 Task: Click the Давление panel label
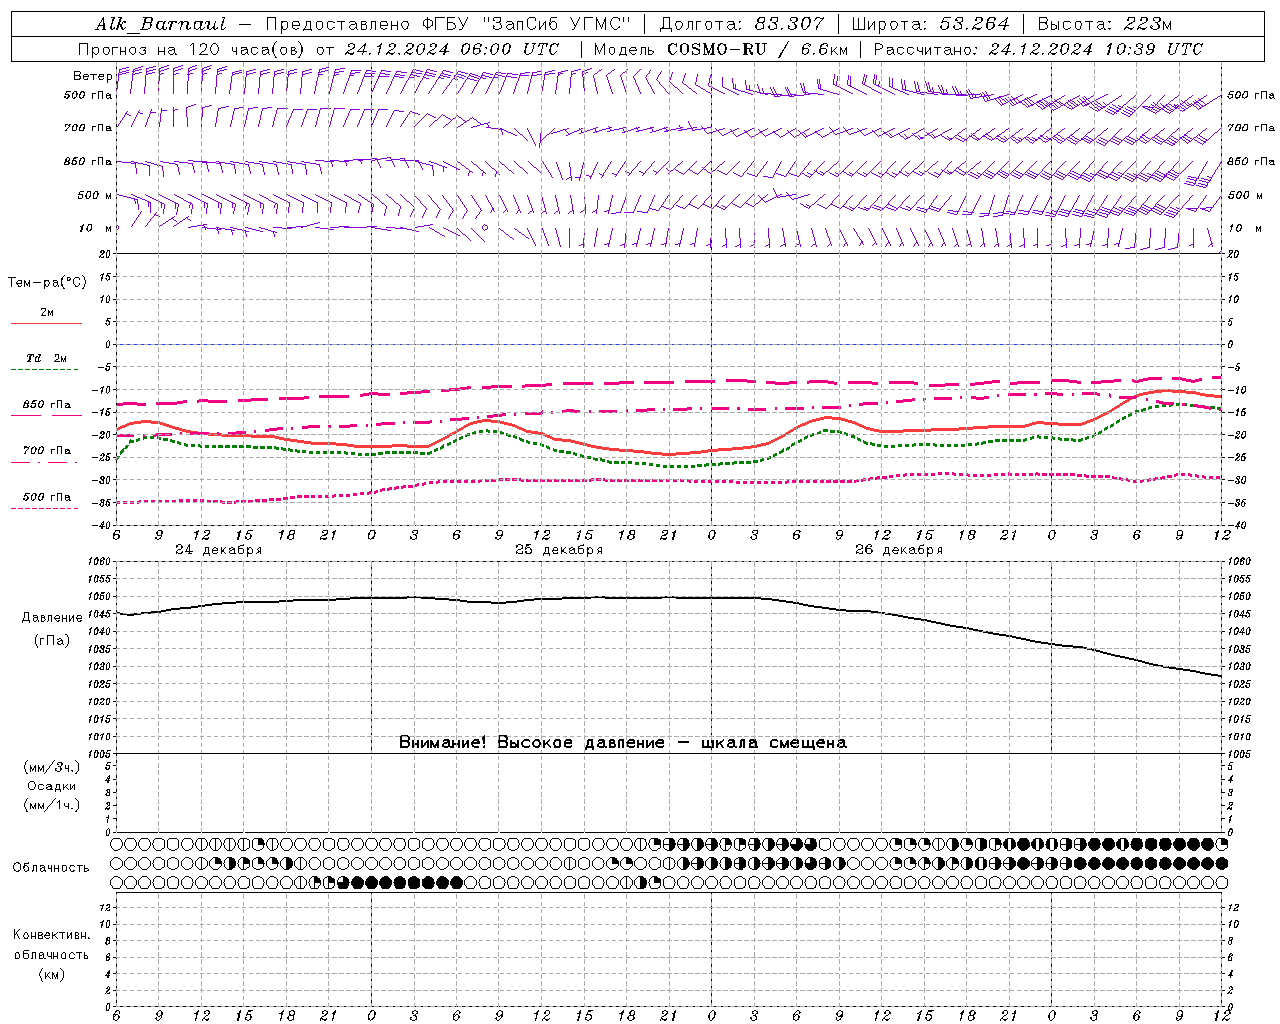click(x=52, y=618)
